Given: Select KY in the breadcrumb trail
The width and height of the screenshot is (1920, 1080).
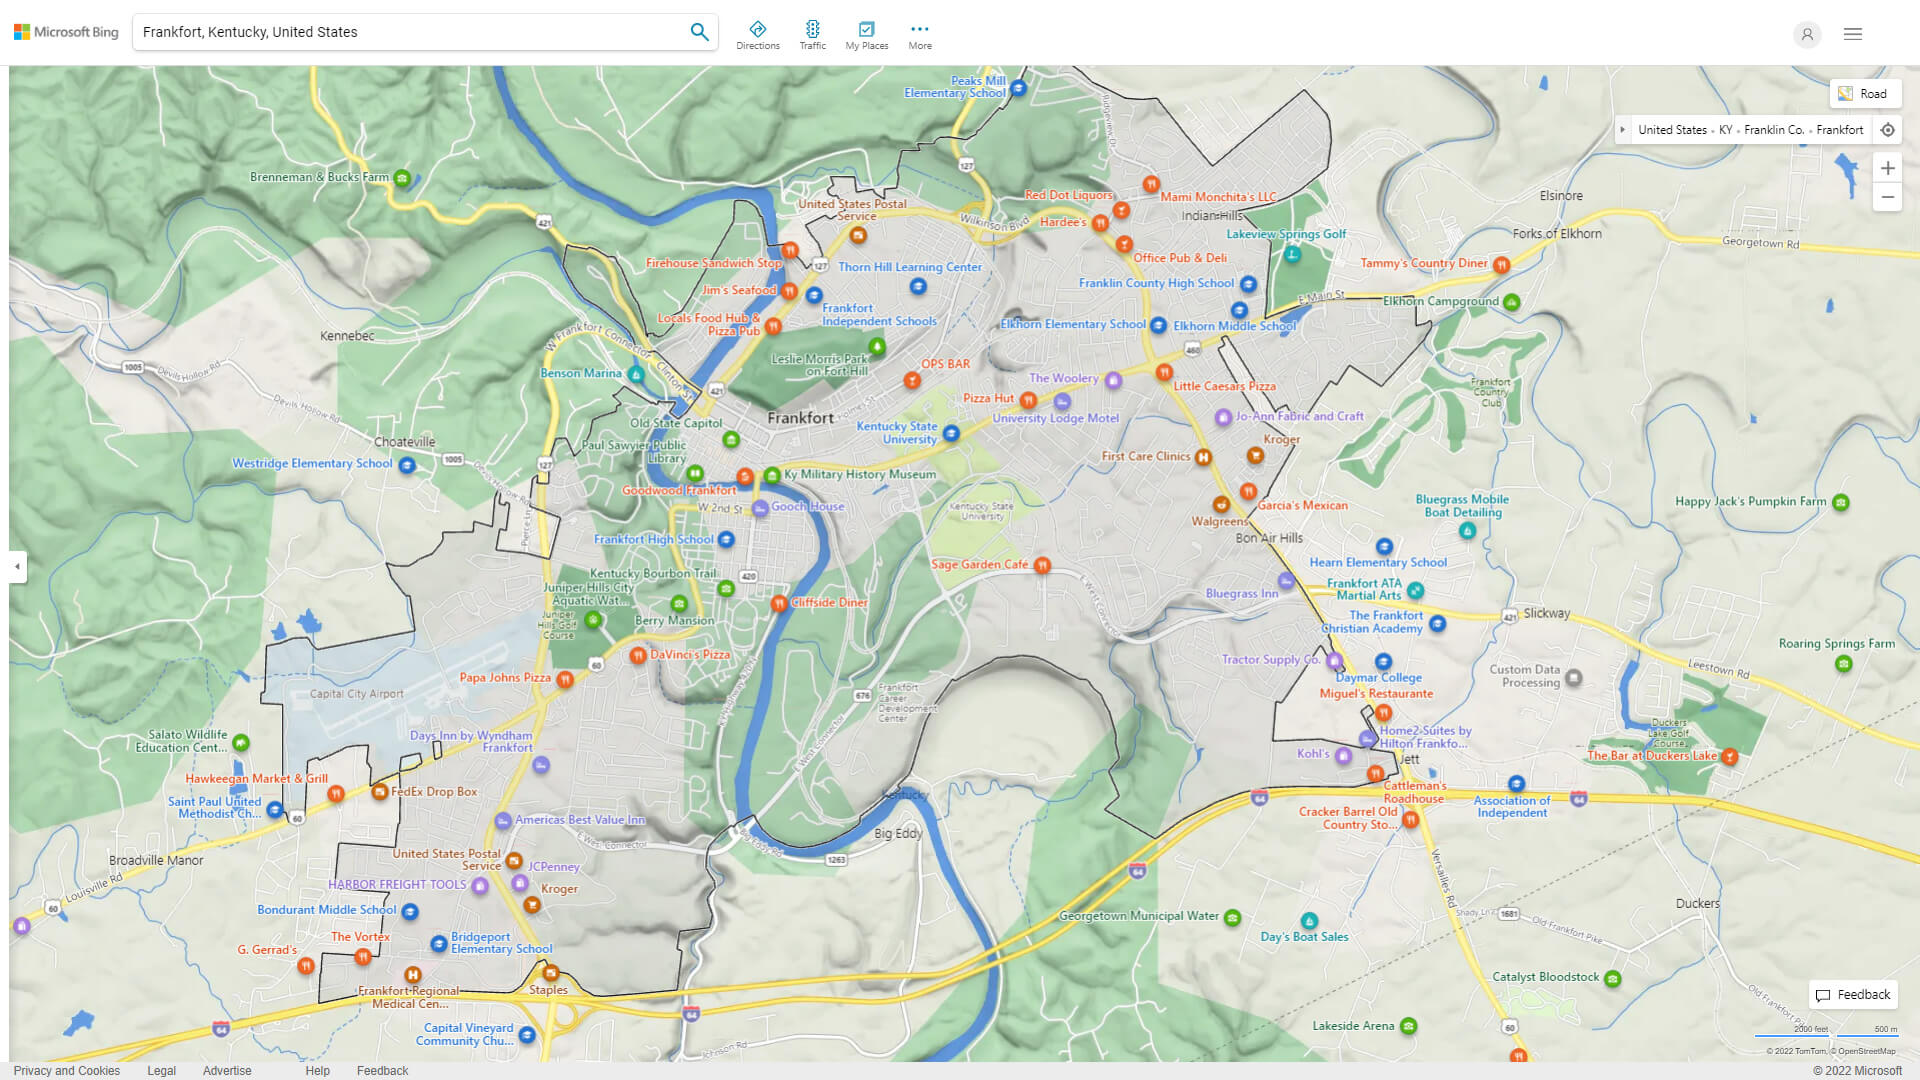Looking at the screenshot, I should coord(1727,129).
